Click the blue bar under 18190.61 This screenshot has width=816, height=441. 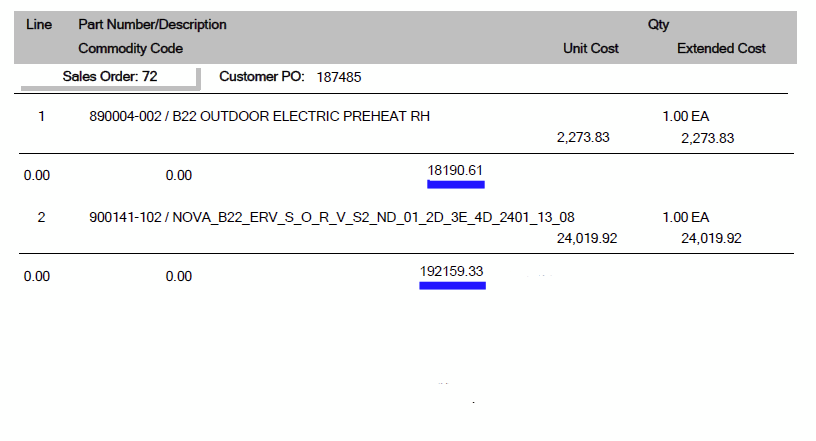[456, 184]
